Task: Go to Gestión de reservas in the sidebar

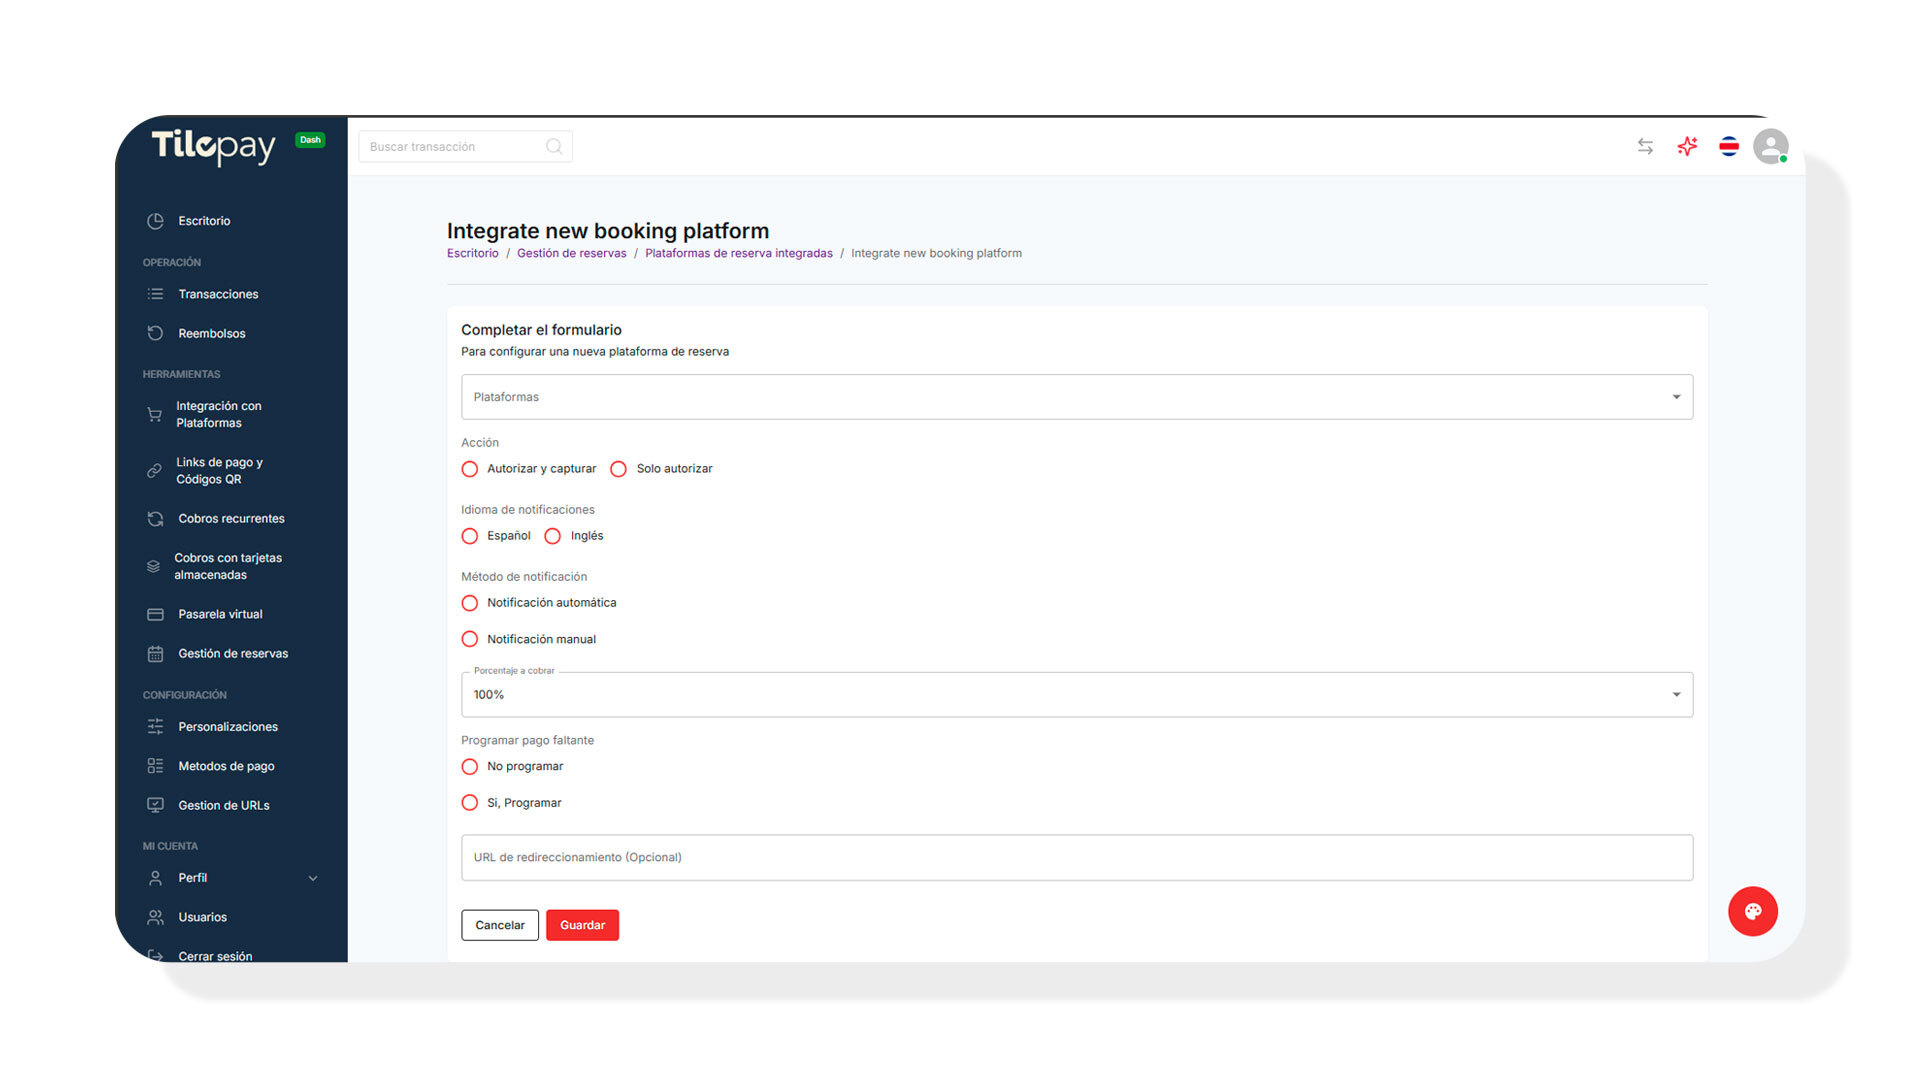Action: 232,654
